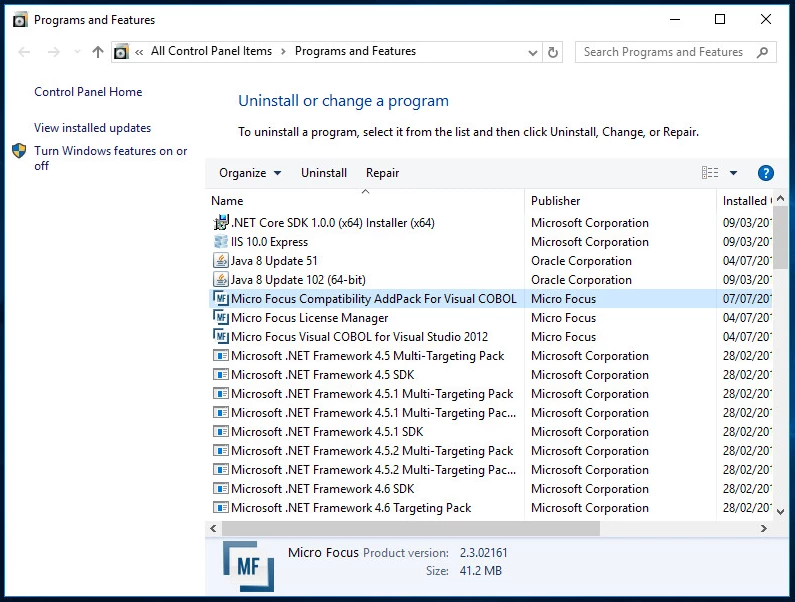Refresh the Programs and Features list
This screenshot has width=795, height=602.
pyautogui.click(x=553, y=52)
